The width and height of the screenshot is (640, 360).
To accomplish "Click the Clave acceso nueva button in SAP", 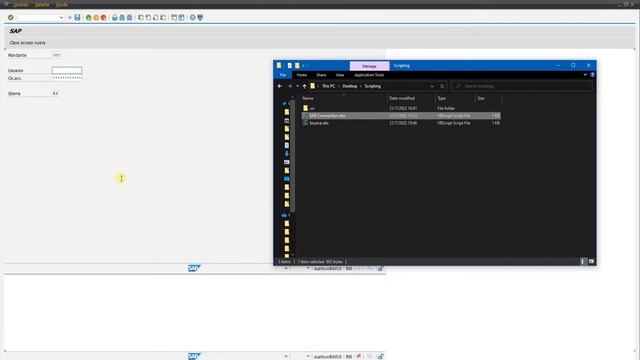I will [x=28, y=43].
